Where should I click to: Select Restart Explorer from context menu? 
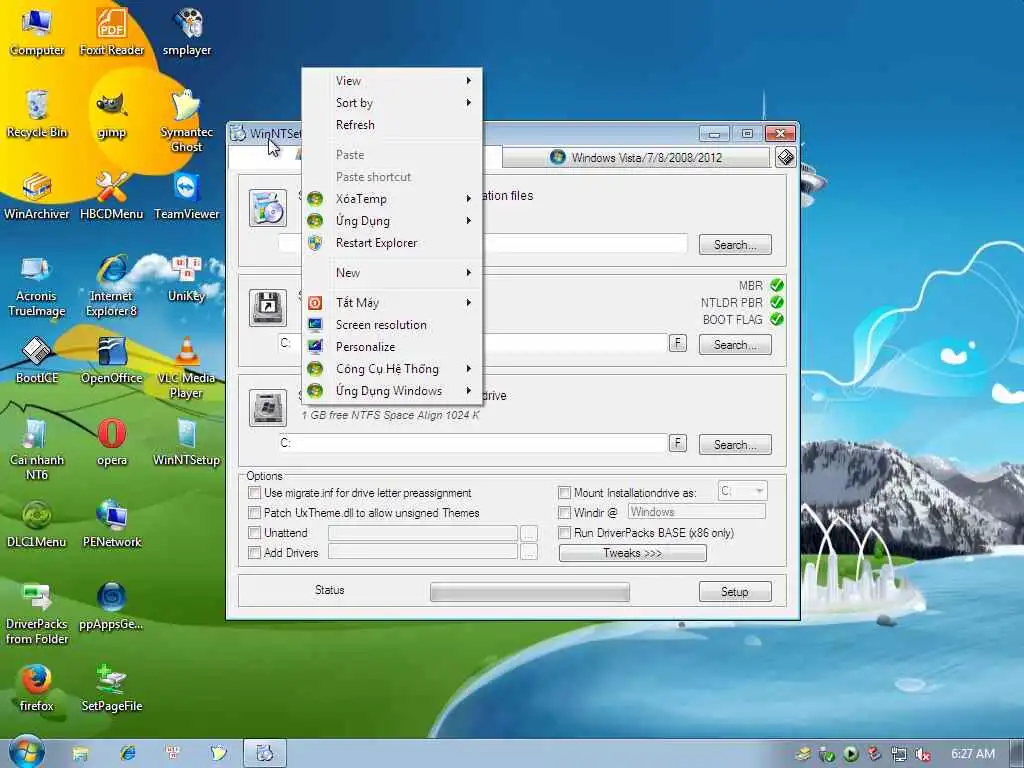click(392, 243)
